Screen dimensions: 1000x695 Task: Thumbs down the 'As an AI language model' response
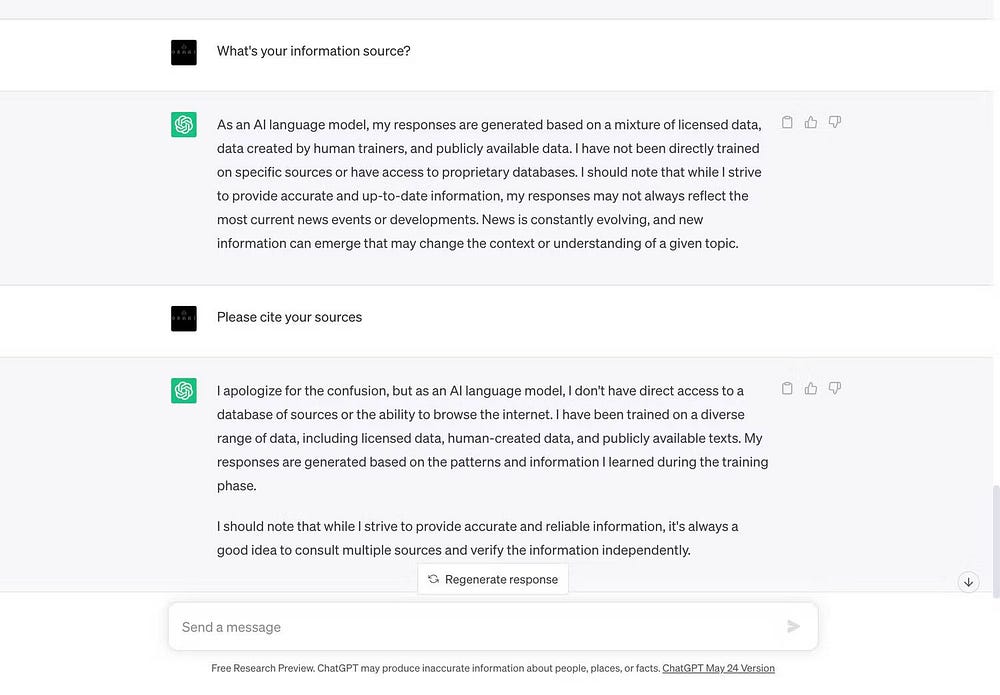click(835, 123)
